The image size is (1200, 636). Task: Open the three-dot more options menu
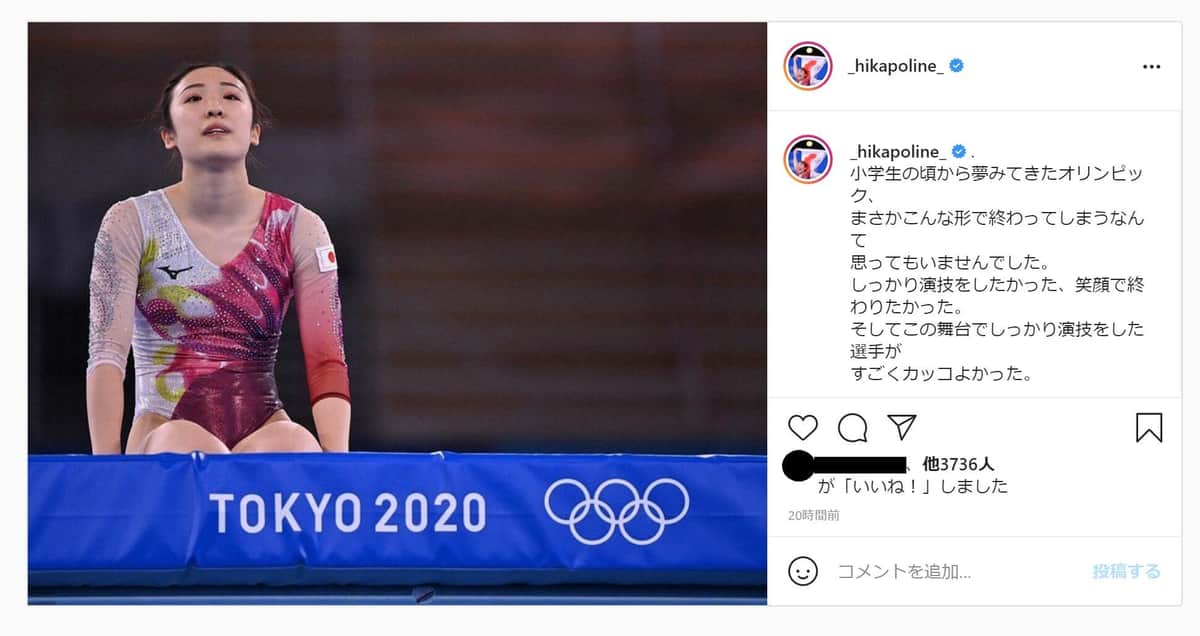[1152, 67]
